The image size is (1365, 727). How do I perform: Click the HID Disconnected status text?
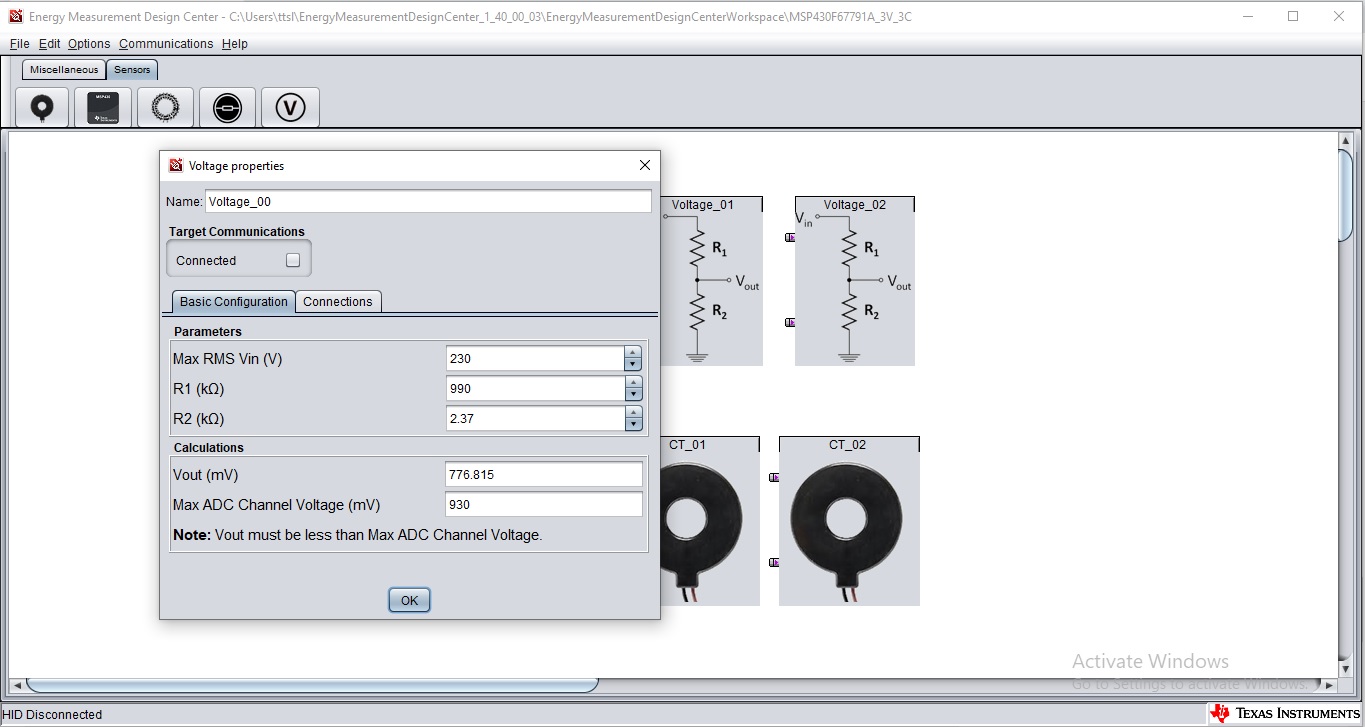[x=53, y=714]
